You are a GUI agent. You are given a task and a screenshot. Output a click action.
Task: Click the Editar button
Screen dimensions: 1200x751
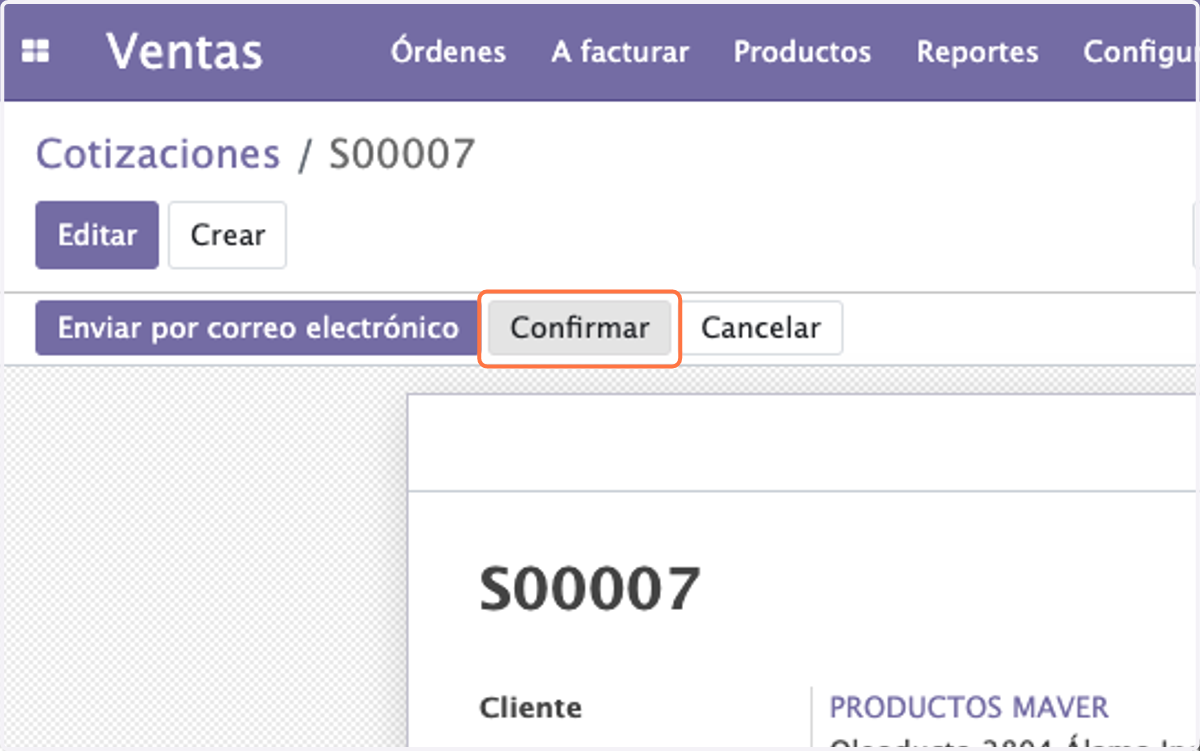(97, 235)
